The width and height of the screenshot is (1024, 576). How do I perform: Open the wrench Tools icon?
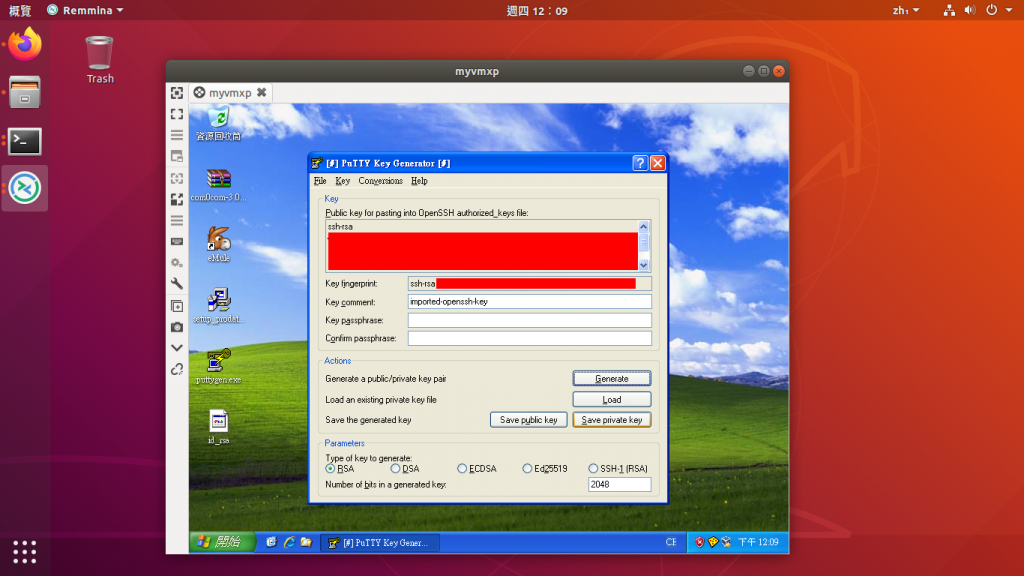pyautogui.click(x=177, y=283)
